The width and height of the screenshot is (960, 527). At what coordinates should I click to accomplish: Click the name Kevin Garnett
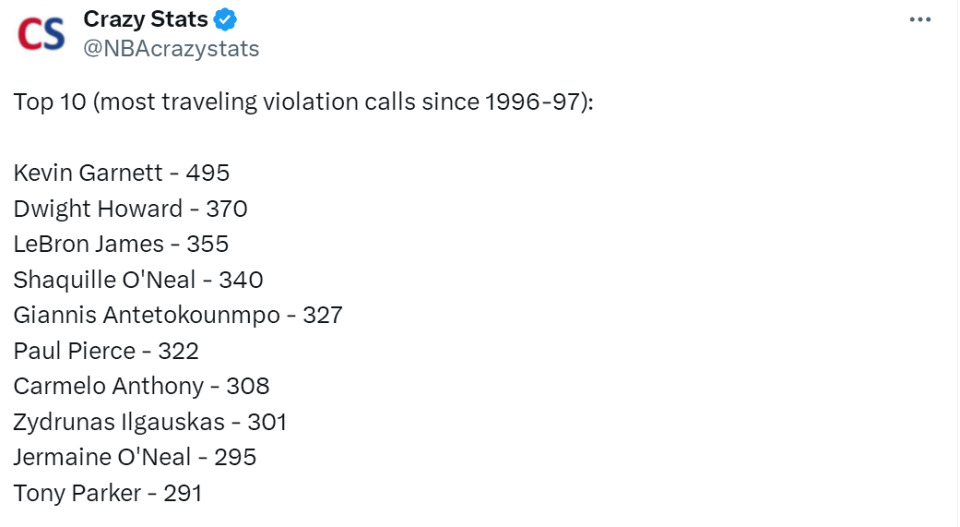pyautogui.click(x=87, y=173)
